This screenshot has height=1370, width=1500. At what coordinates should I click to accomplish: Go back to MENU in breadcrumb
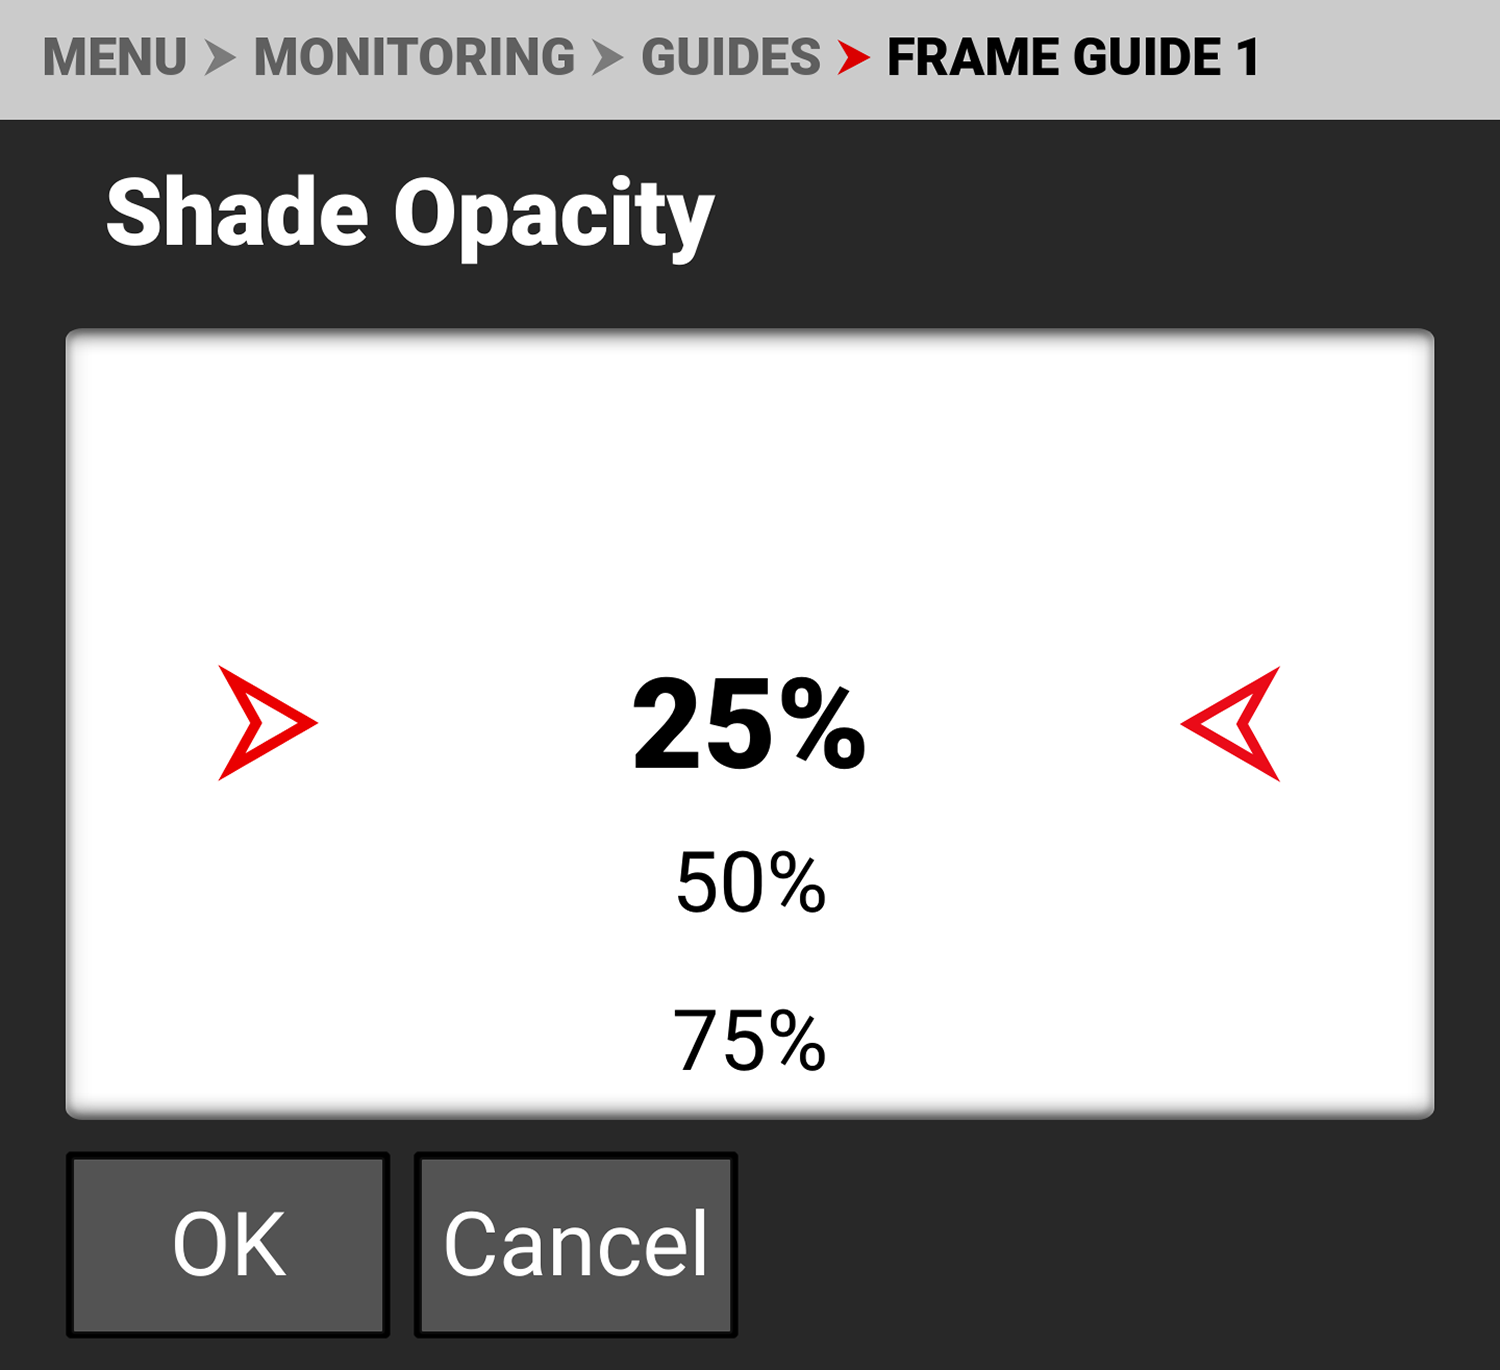(x=115, y=58)
